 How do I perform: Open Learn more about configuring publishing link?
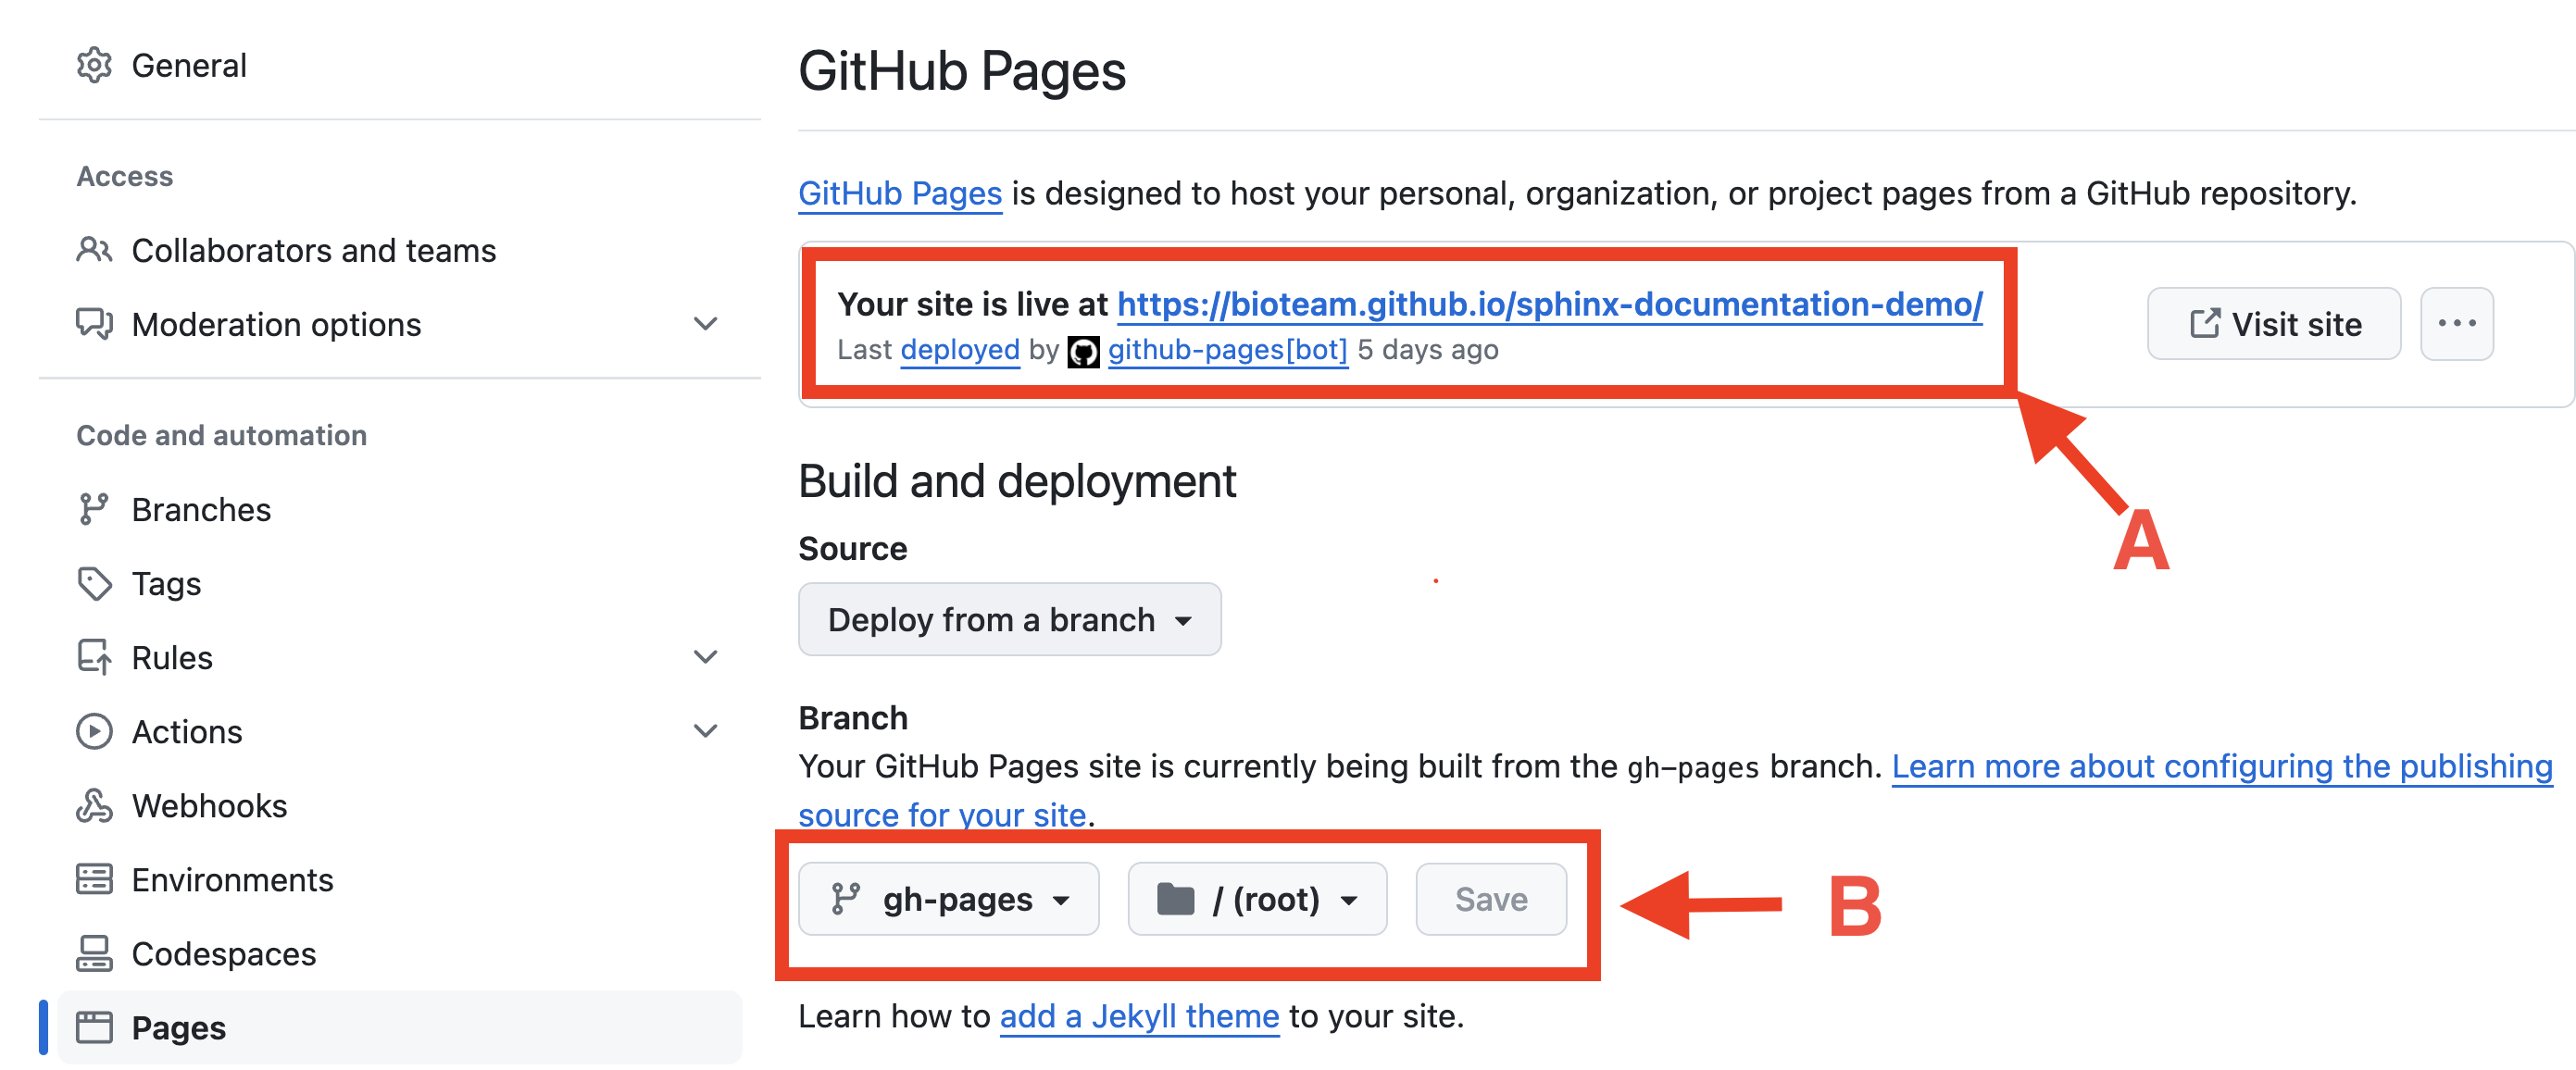tap(2222, 766)
